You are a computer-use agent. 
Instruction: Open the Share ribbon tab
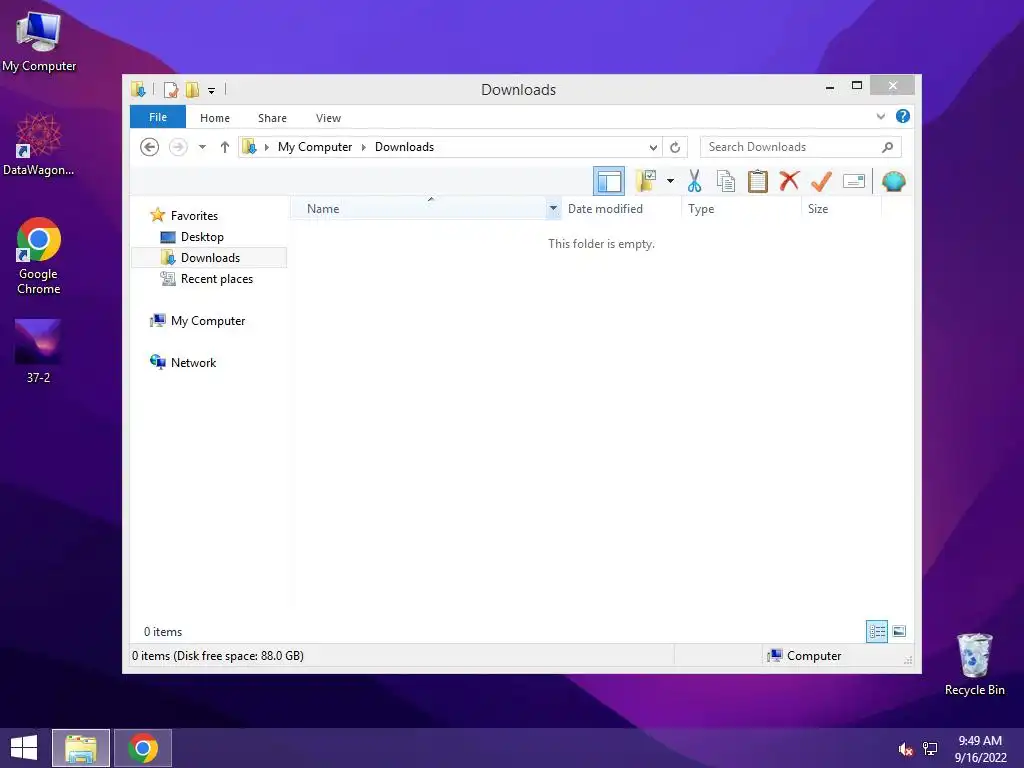[x=272, y=118]
